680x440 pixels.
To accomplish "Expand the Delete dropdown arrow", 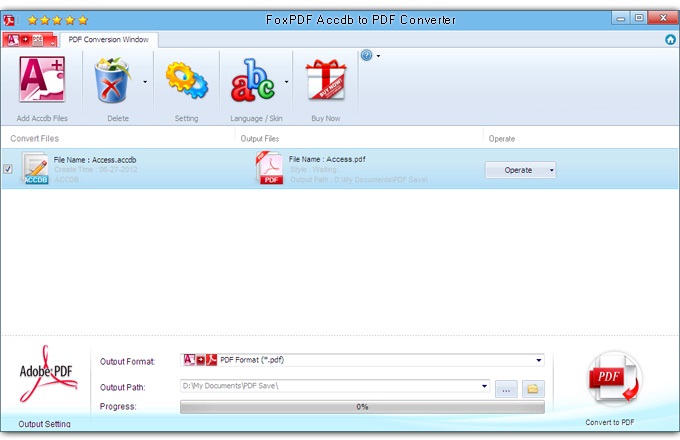I will tap(145, 81).
